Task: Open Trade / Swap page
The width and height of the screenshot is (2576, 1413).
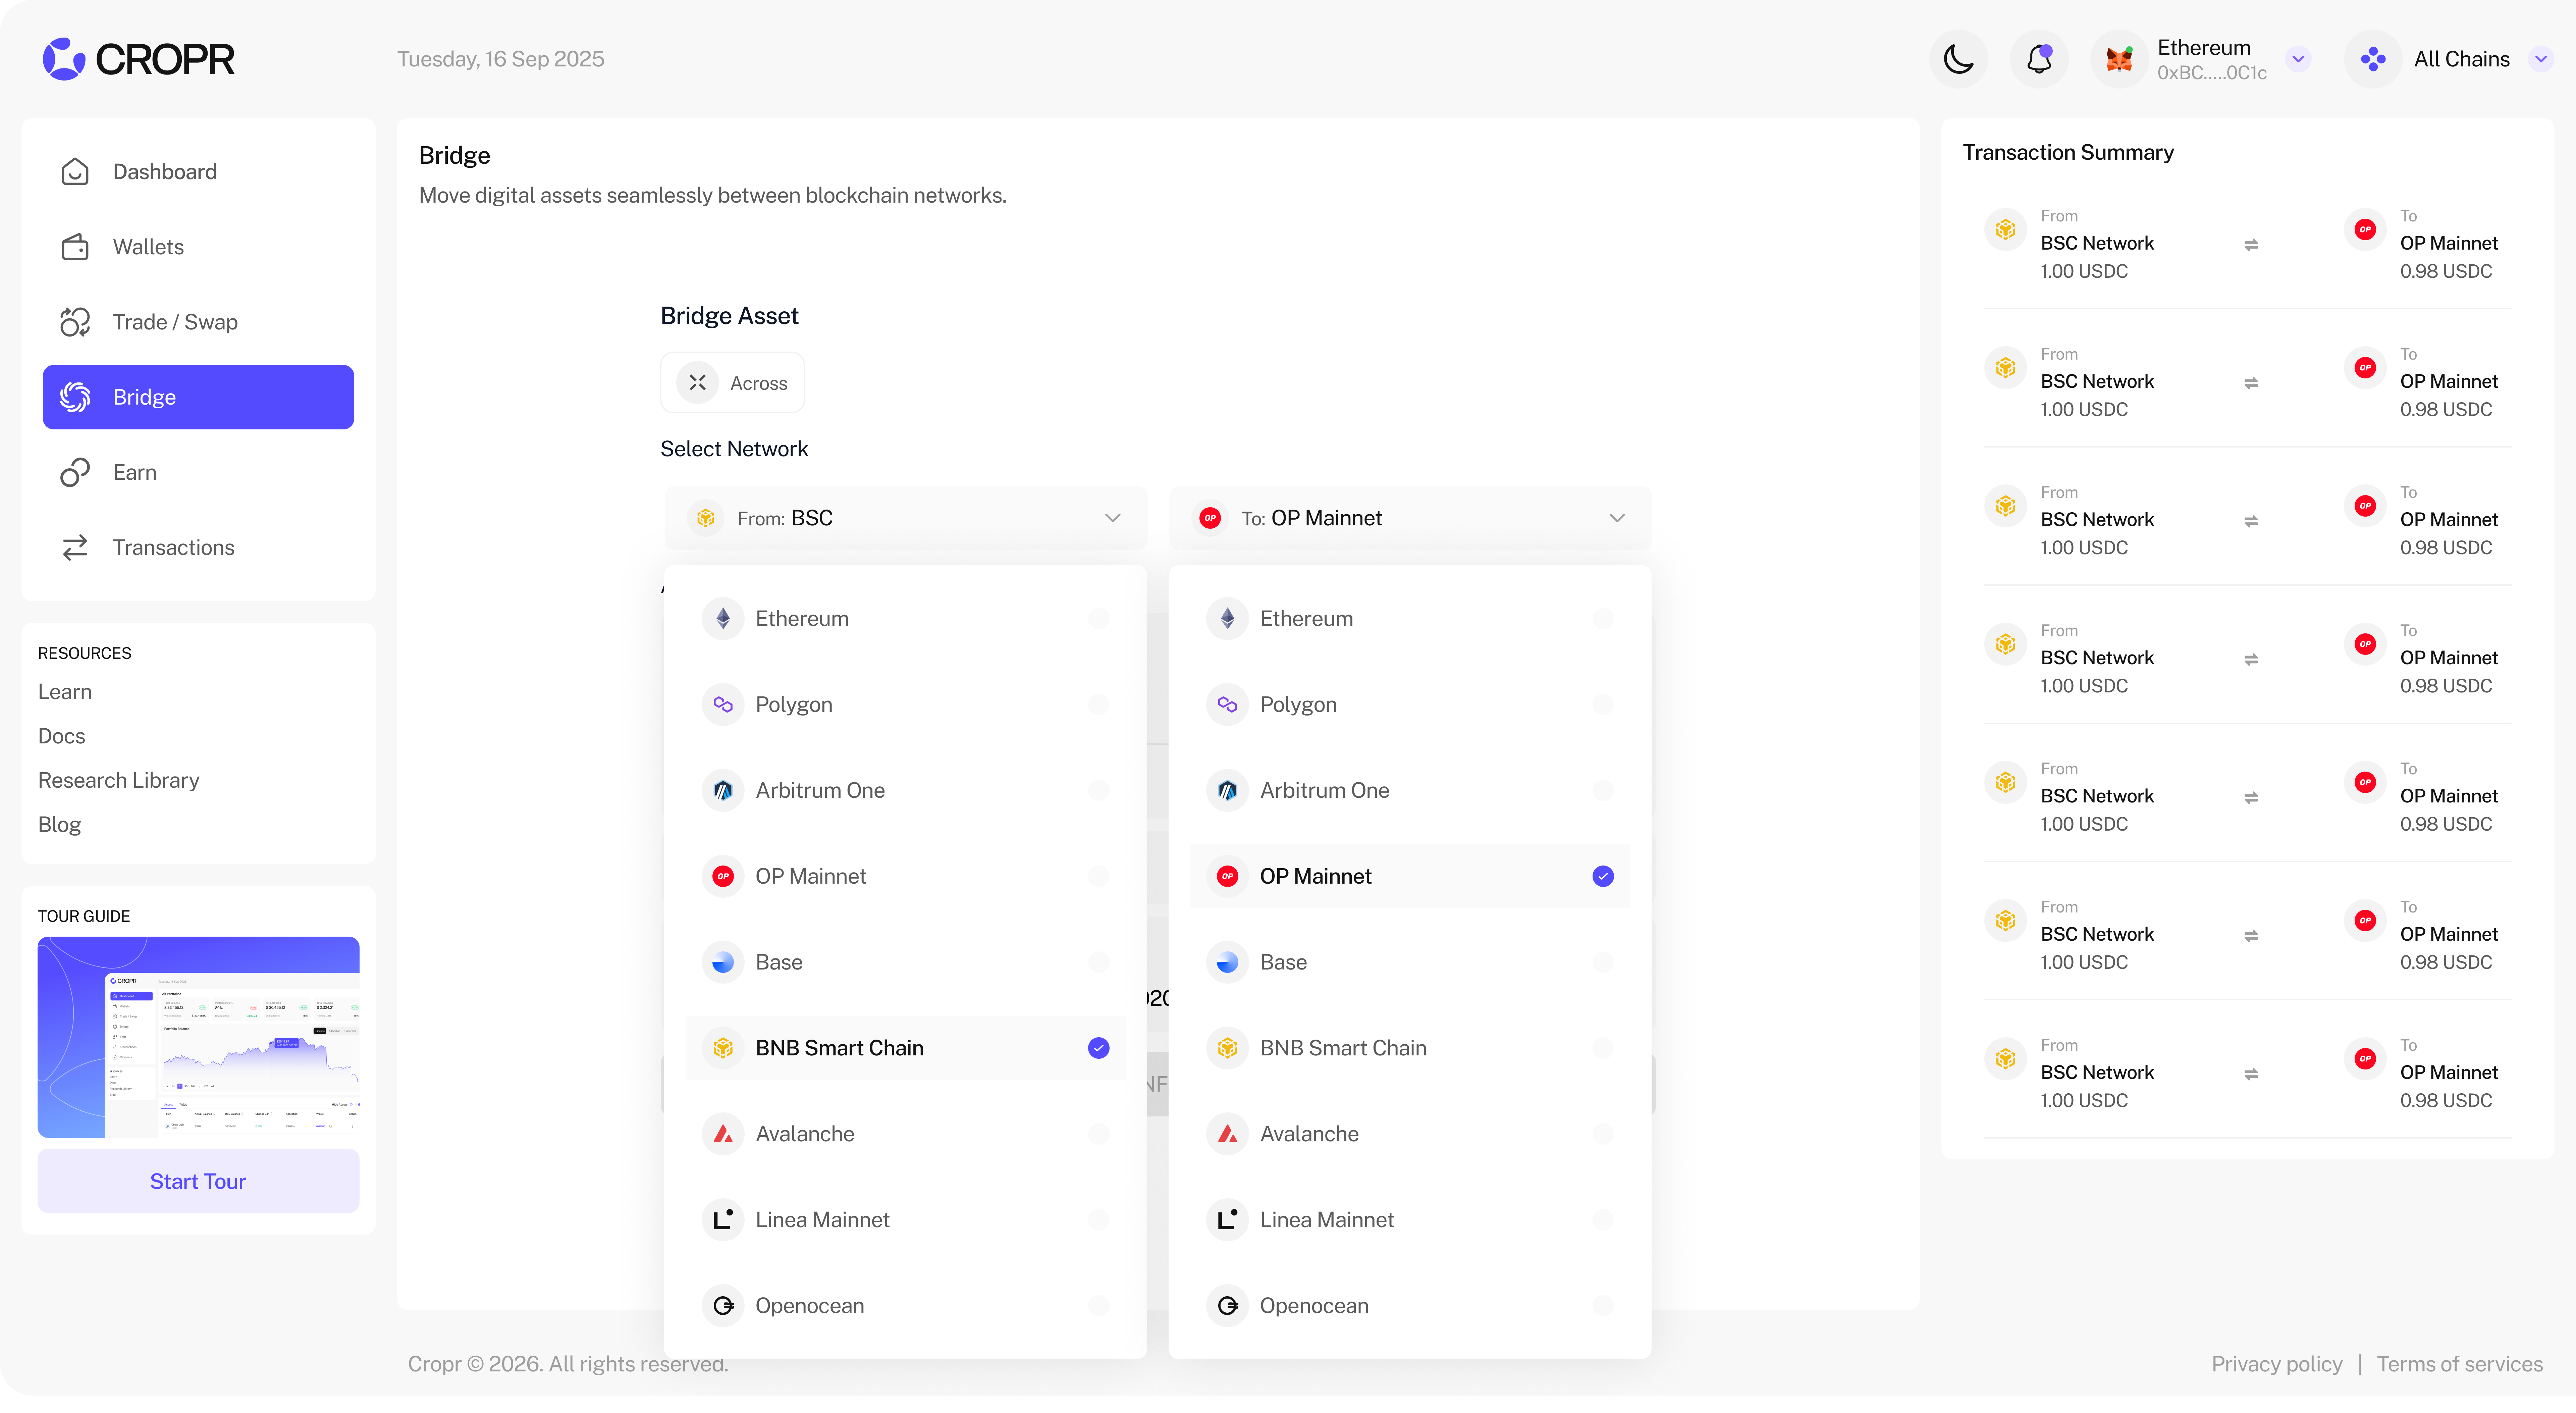Action: (198, 322)
